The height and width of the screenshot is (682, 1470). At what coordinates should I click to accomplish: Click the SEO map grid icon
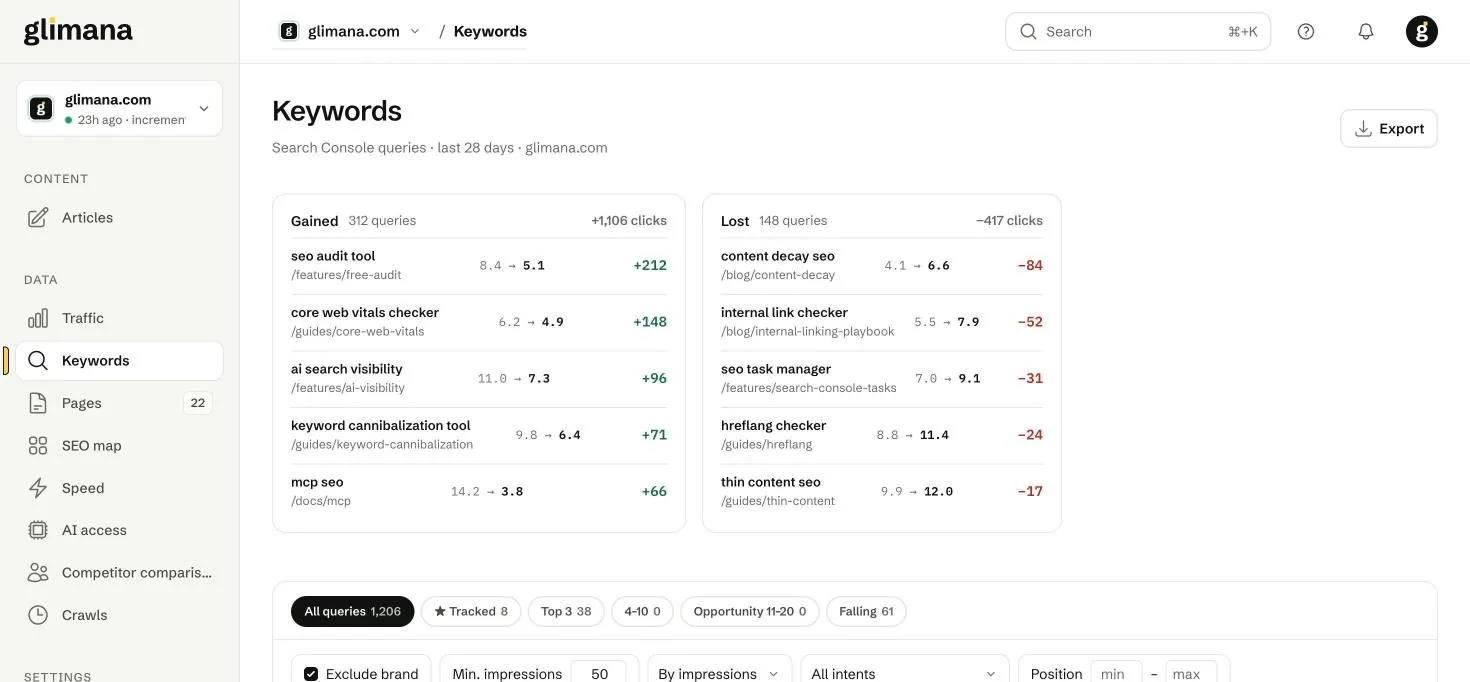(x=38, y=445)
